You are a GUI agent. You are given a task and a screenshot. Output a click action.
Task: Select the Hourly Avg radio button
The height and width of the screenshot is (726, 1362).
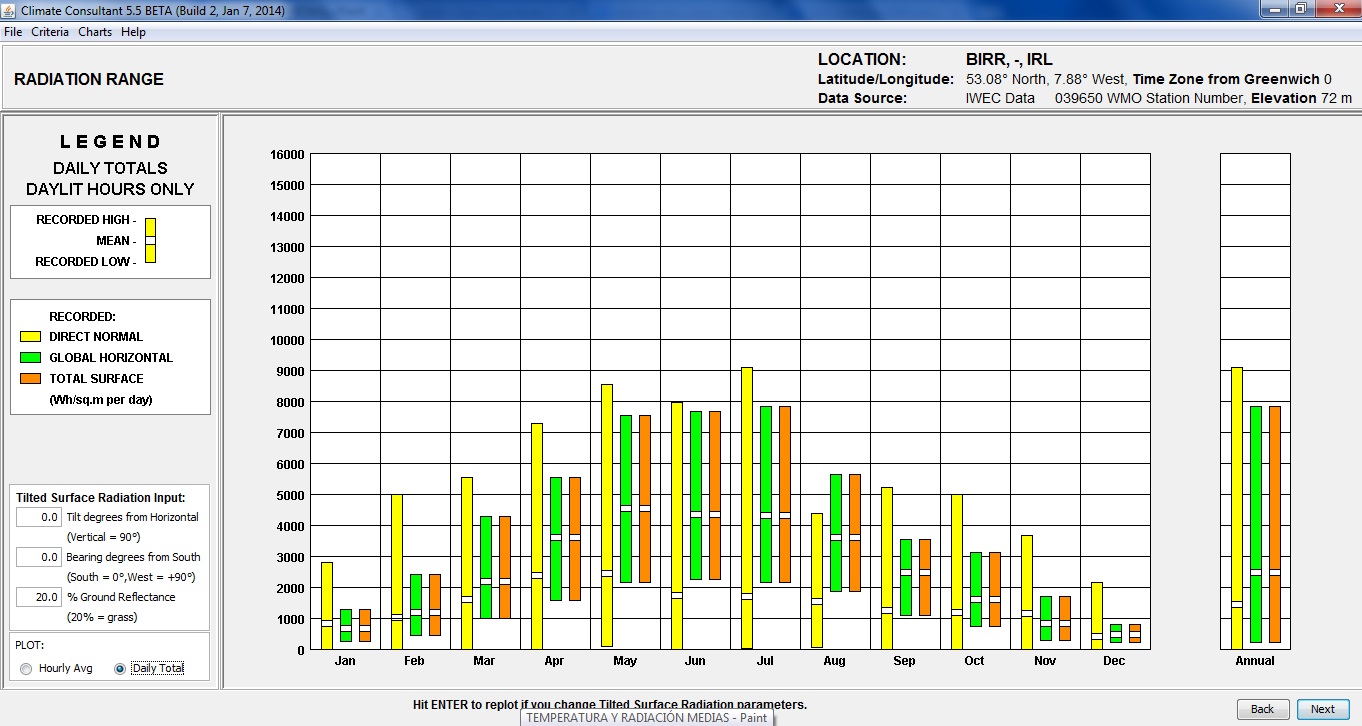tap(26, 668)
